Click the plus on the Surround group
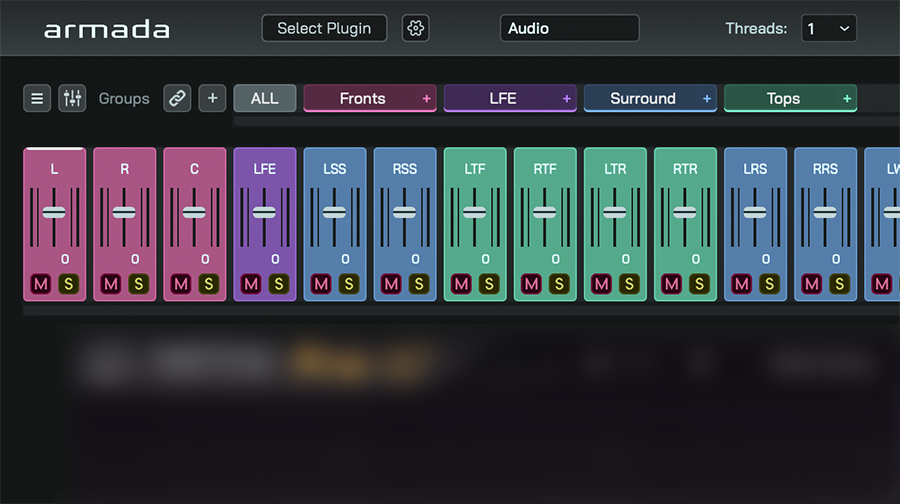Image resolution: width=900 pixels, height=504 pixels. tap(707, 99)
